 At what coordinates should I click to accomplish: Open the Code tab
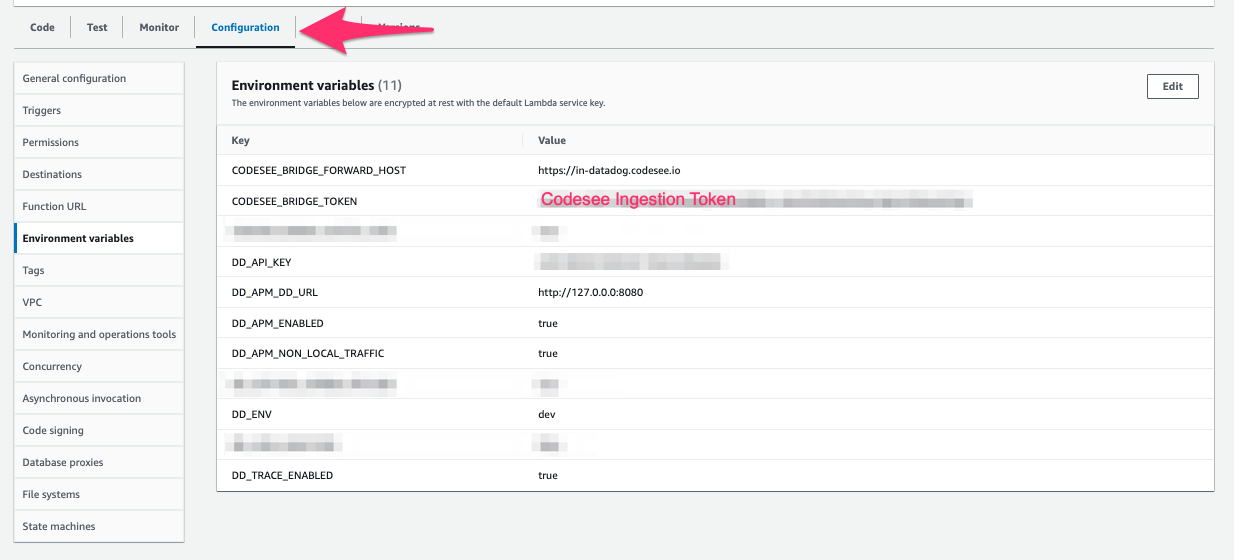(42, 27)
